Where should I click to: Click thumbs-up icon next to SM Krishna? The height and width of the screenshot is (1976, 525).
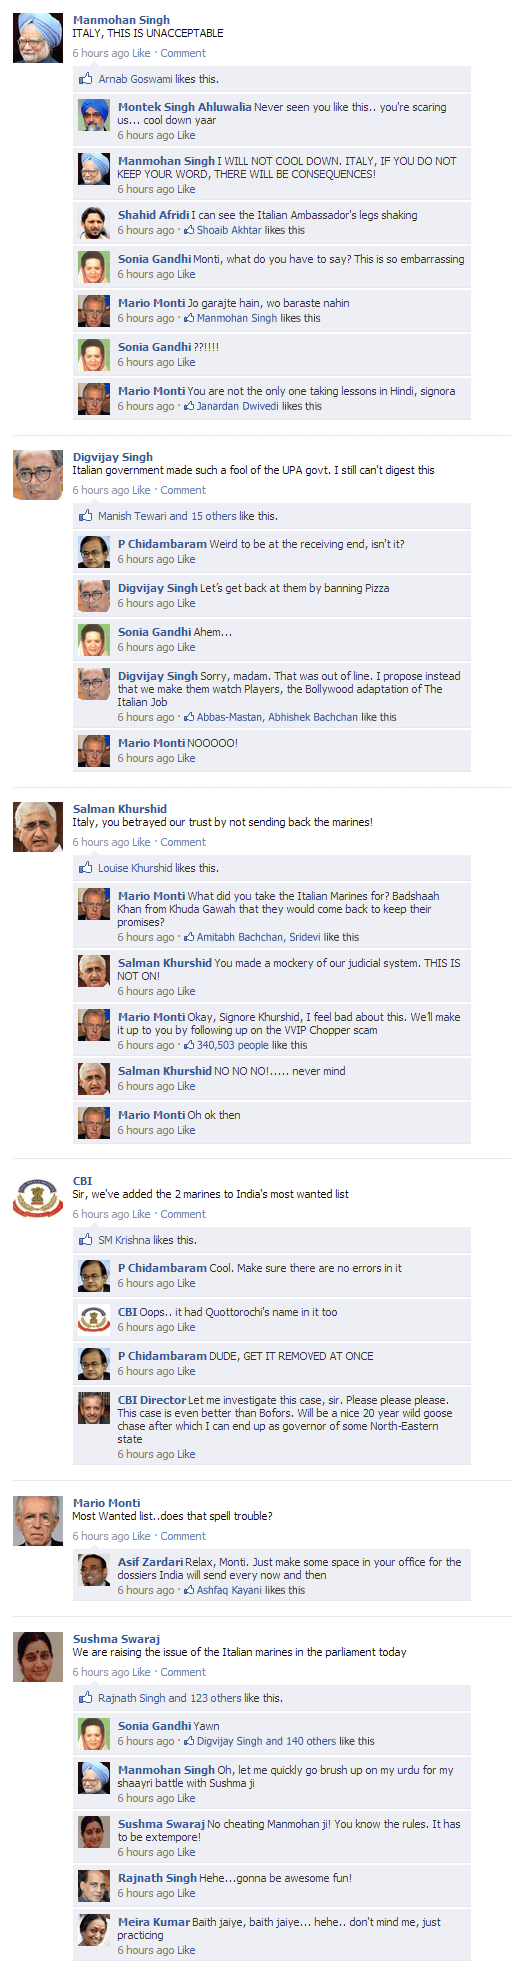point(86,1240)
